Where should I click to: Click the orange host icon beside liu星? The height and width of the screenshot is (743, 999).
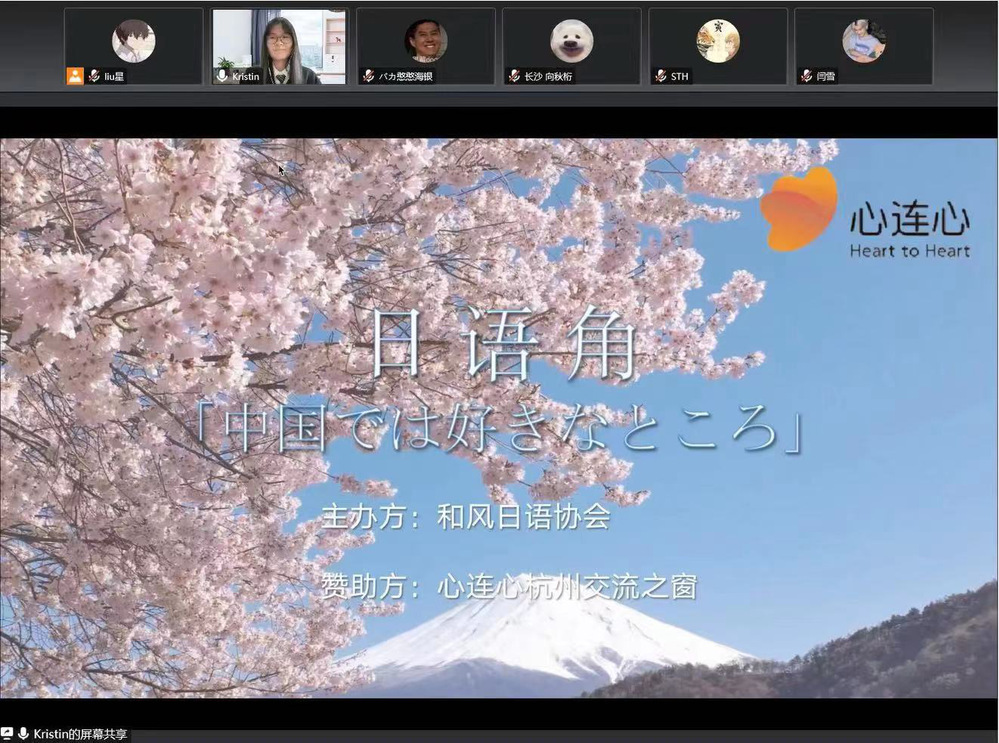tap(75, 76)
